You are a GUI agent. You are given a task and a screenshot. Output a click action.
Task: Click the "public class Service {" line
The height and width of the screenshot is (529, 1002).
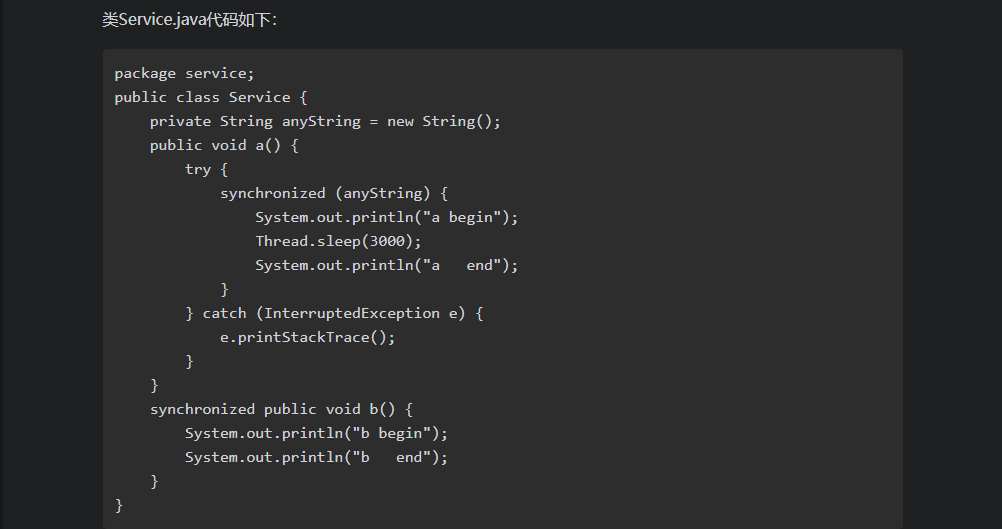point(211,97)
